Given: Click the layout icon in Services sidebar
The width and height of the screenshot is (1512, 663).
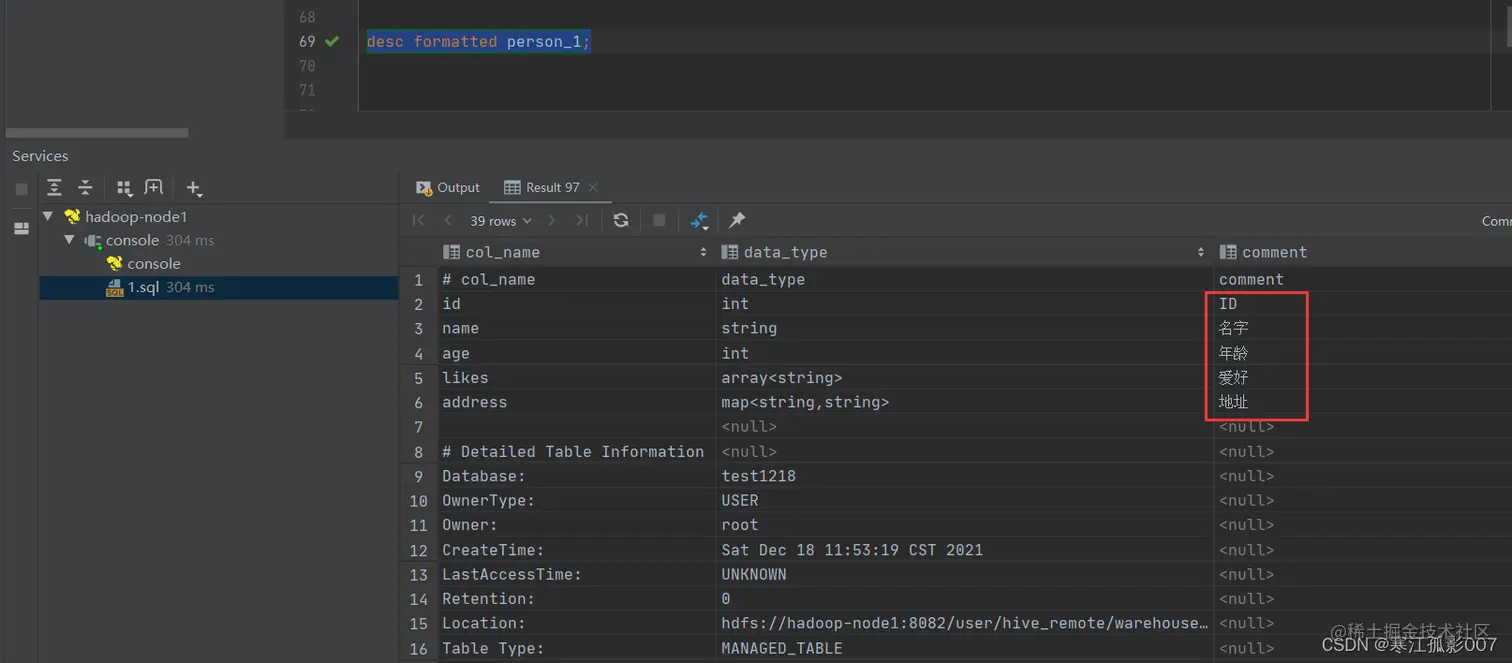Looking at the screenshot, I should (x=21, y=228).
